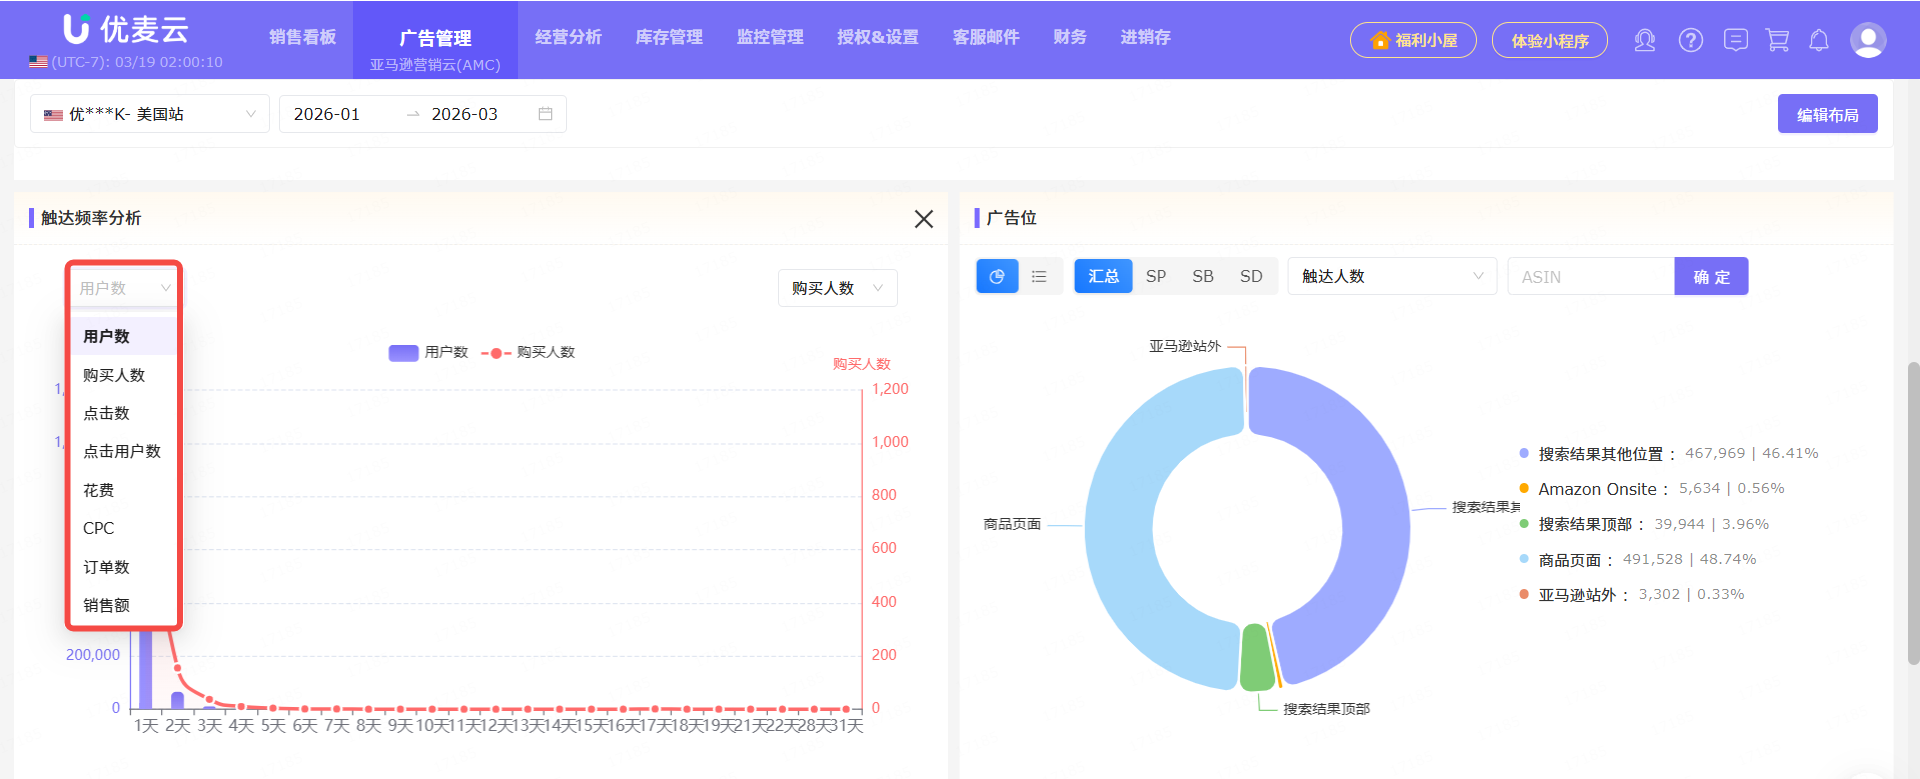Open 客服邮件 menu
The width and height of the screenshot is (1920, 779).
click(987, 37)
